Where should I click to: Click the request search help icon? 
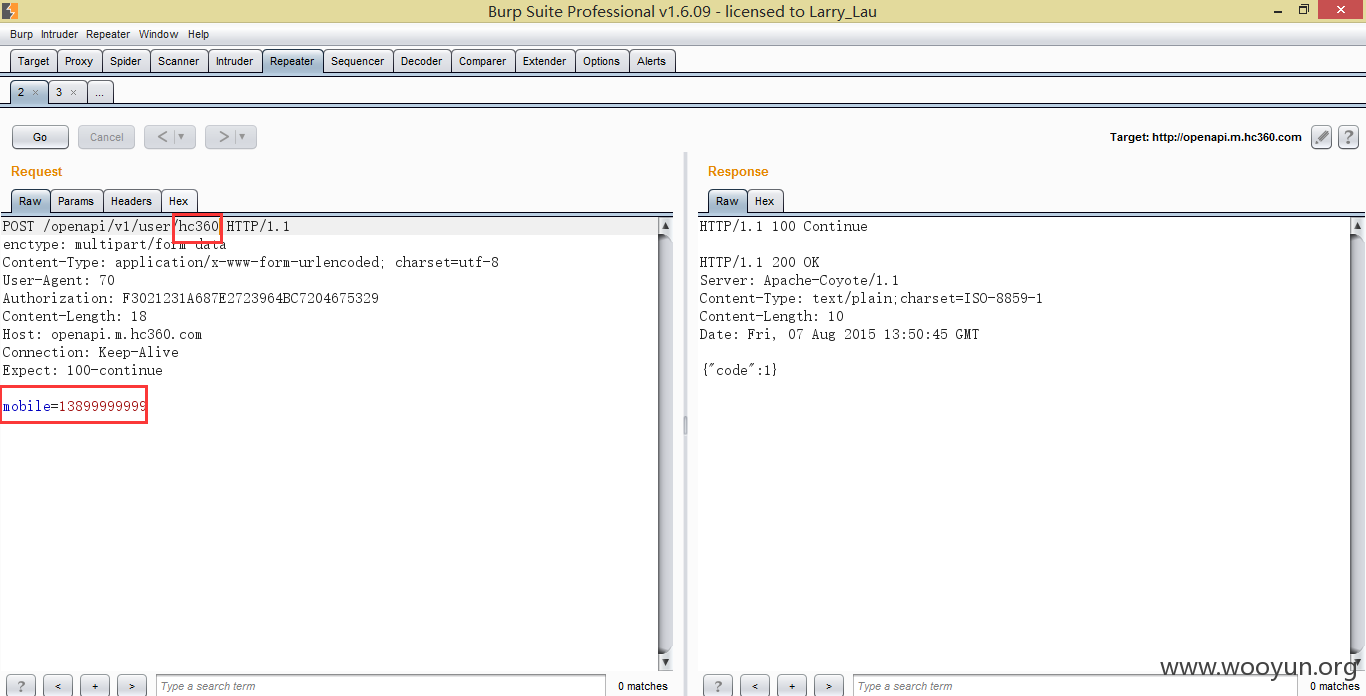21,686
